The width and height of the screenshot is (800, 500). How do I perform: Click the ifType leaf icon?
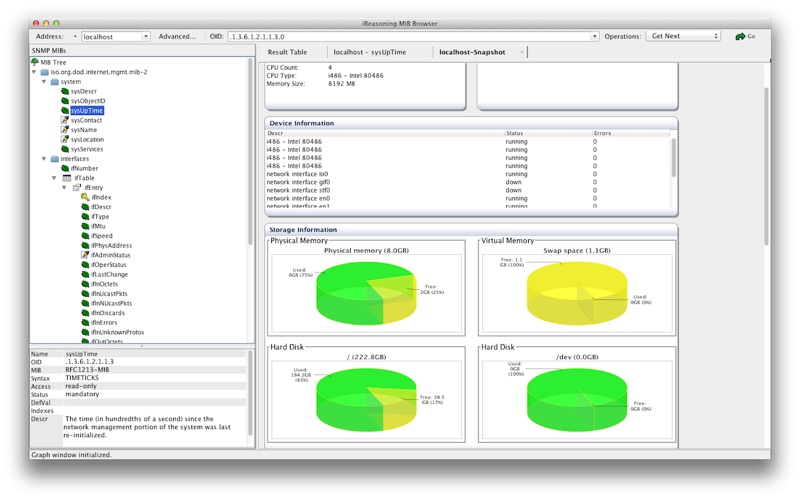[x=85, y=217]
